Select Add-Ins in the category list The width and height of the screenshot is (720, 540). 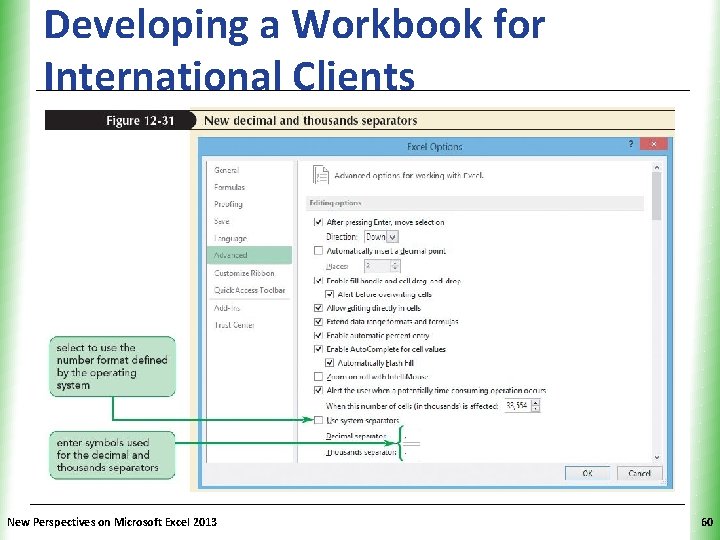[x=227, y=308]
